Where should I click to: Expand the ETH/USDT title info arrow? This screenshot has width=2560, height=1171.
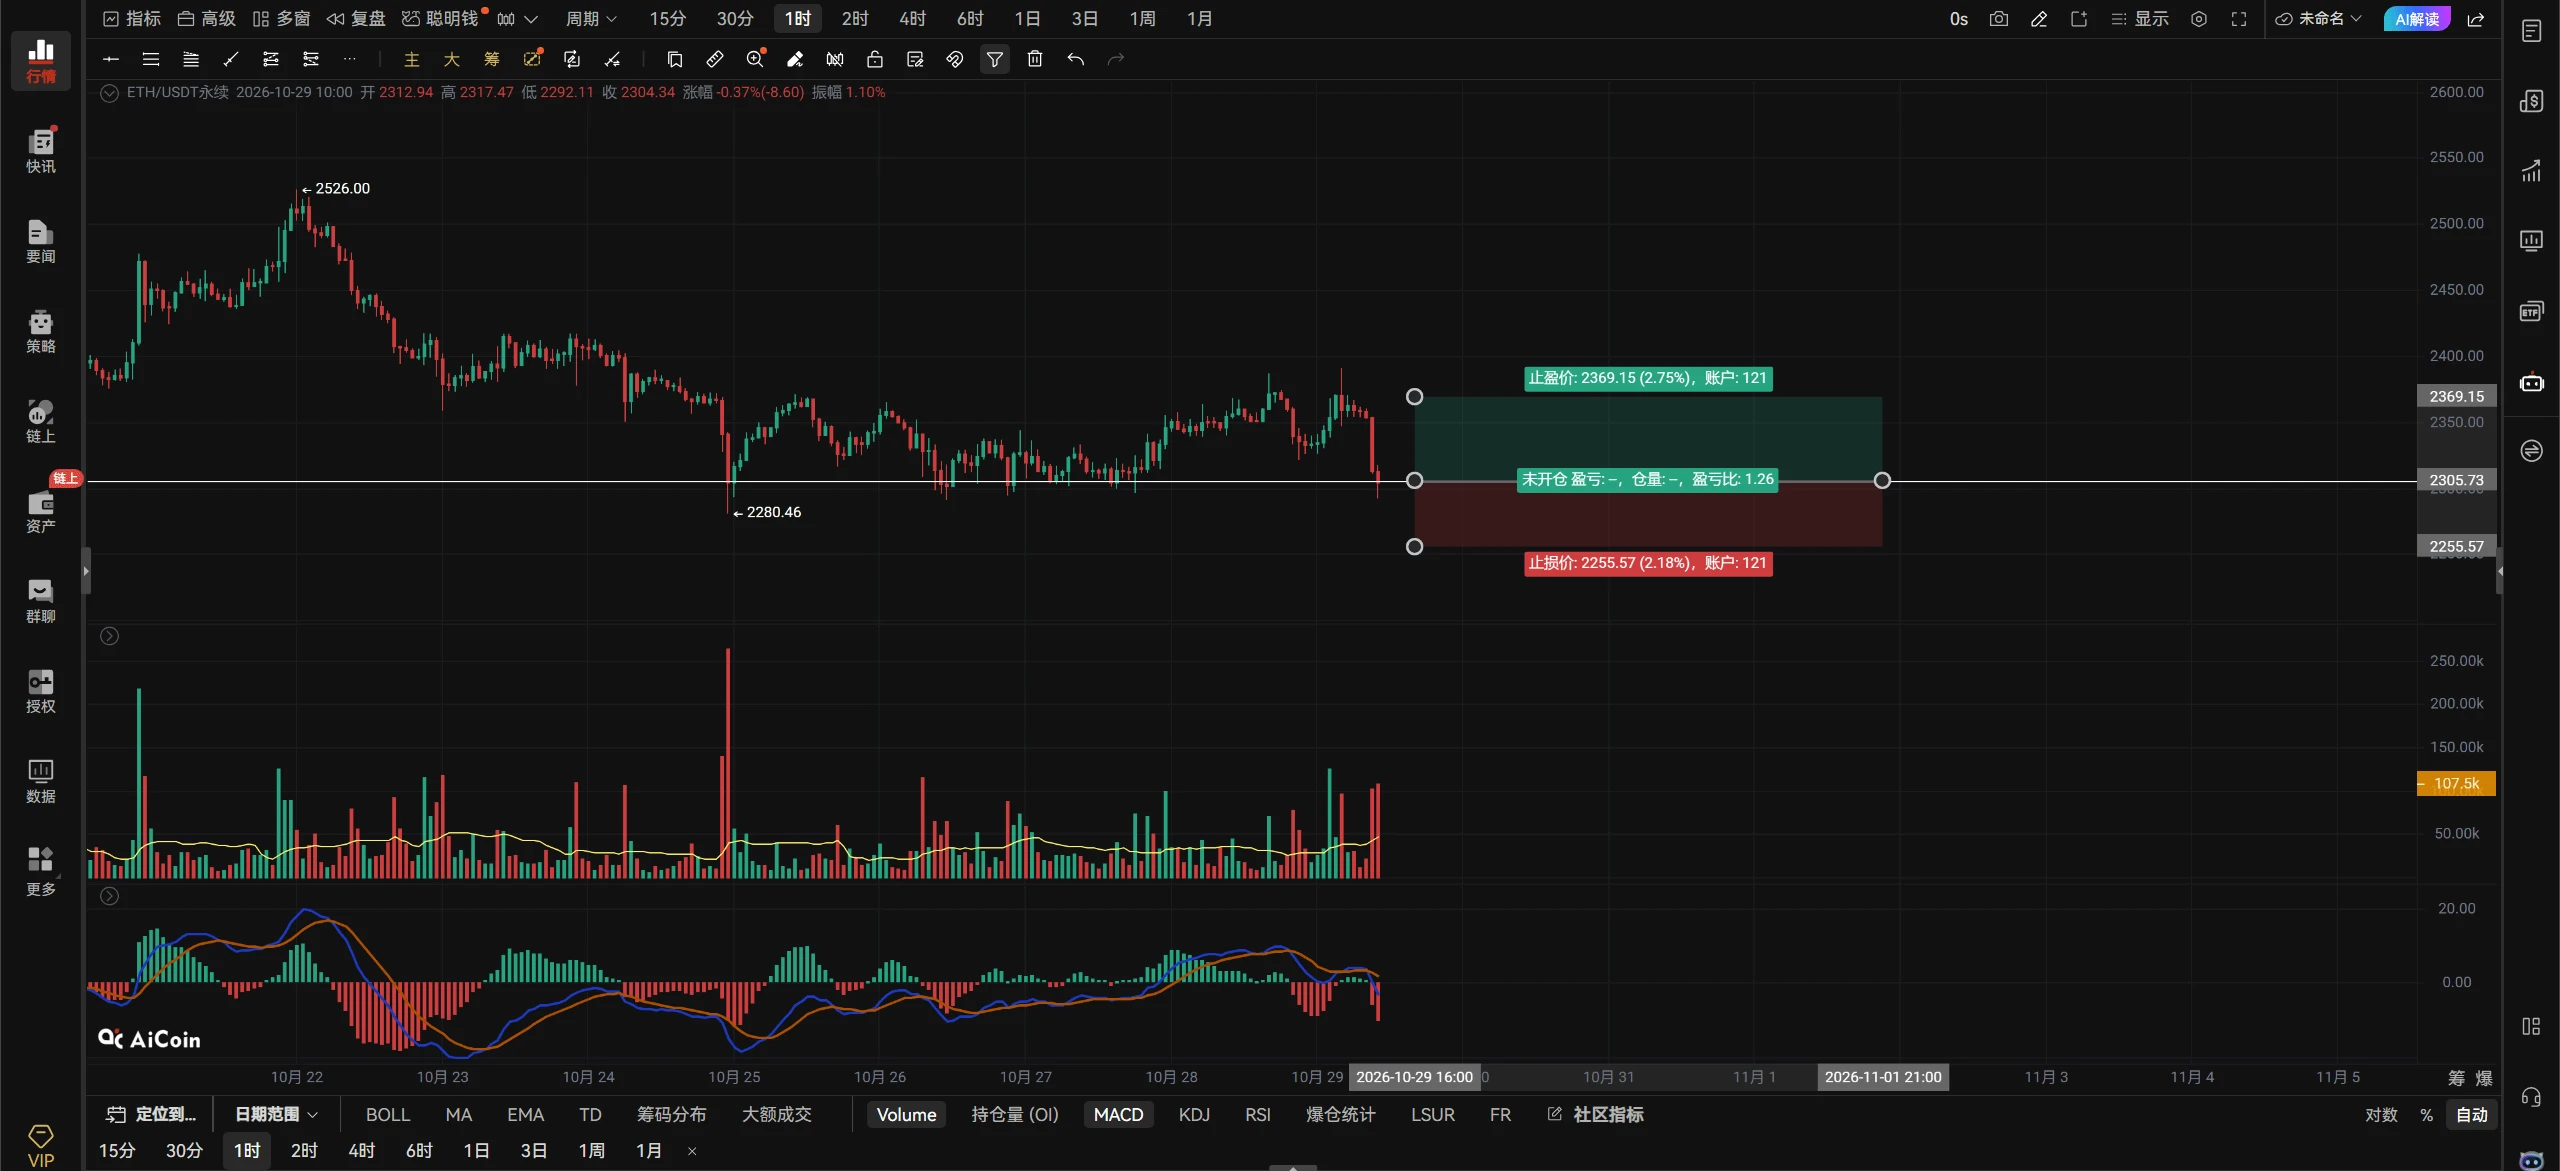109,92
